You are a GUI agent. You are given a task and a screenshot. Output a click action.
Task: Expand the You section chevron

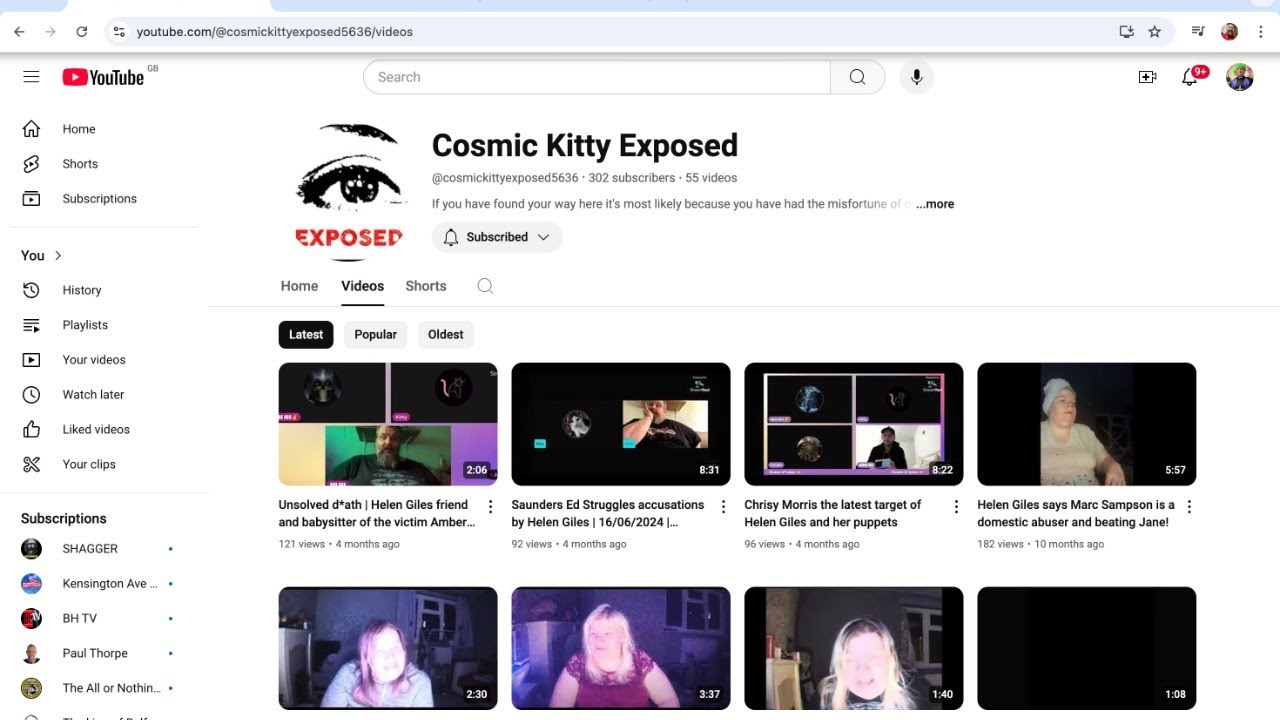point(58,256)
